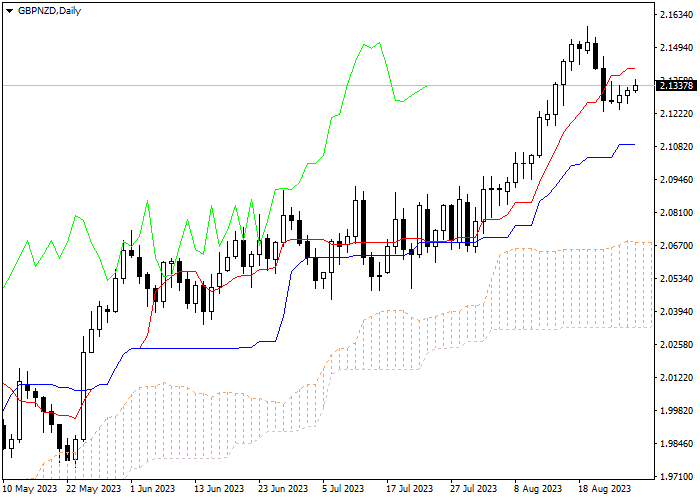Select the 17 Jul 2023 date label
Screen dimensions: 700x500
[x=410, y=489]
